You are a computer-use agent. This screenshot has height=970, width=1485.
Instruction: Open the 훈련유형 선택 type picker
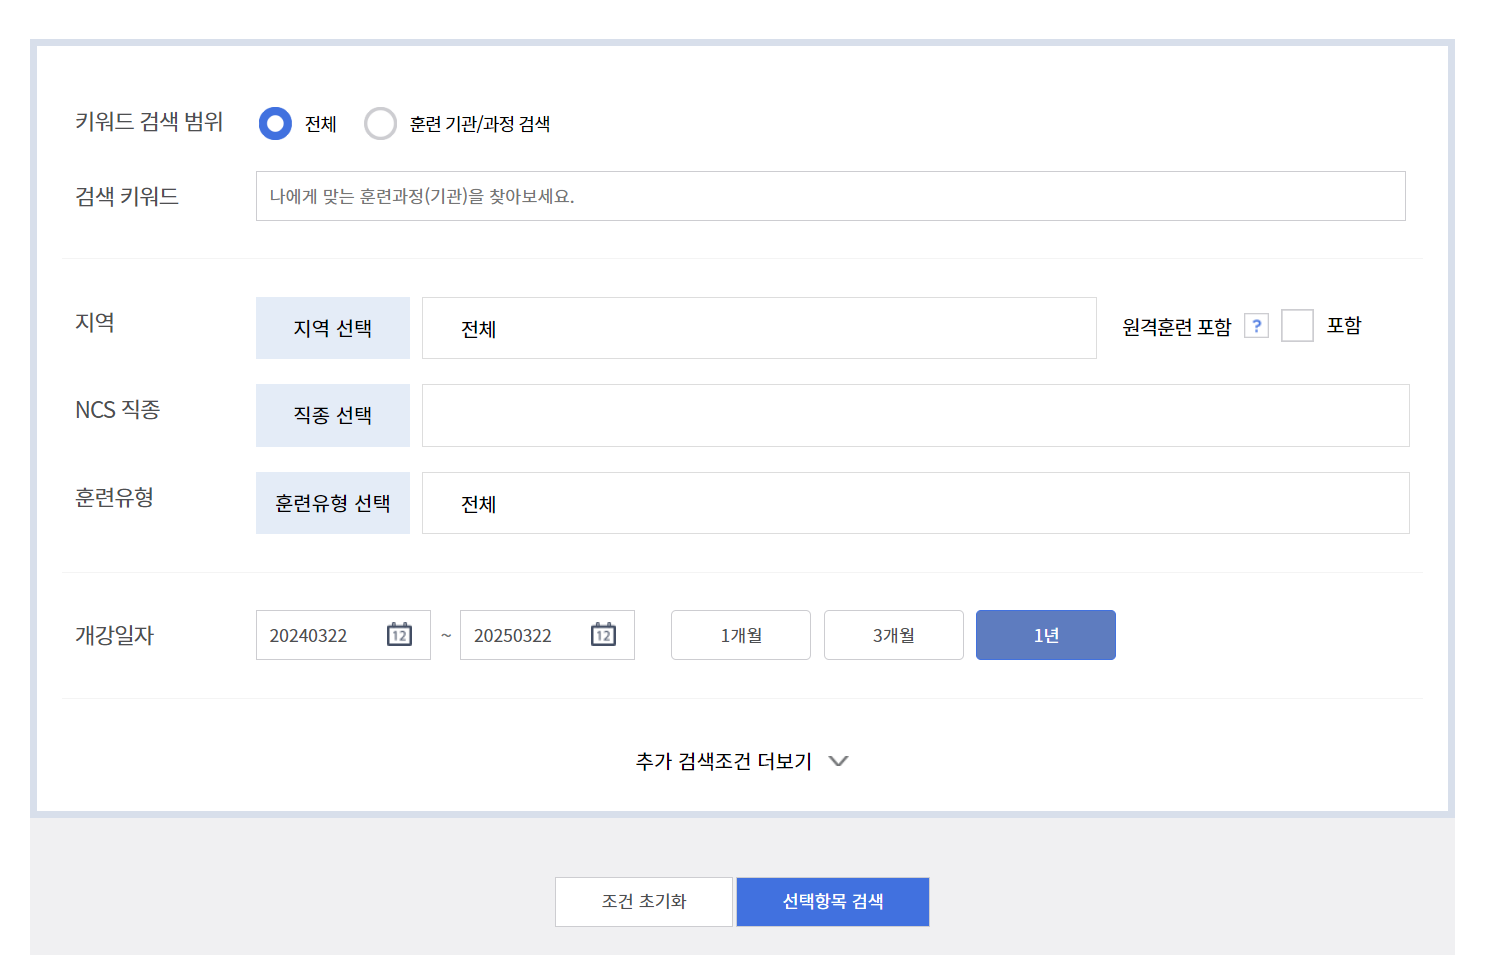(x=332, y=503)
